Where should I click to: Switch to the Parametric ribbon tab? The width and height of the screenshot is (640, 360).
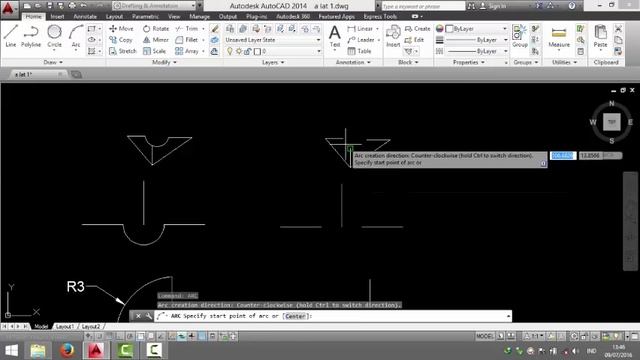(x=145, y=17)
